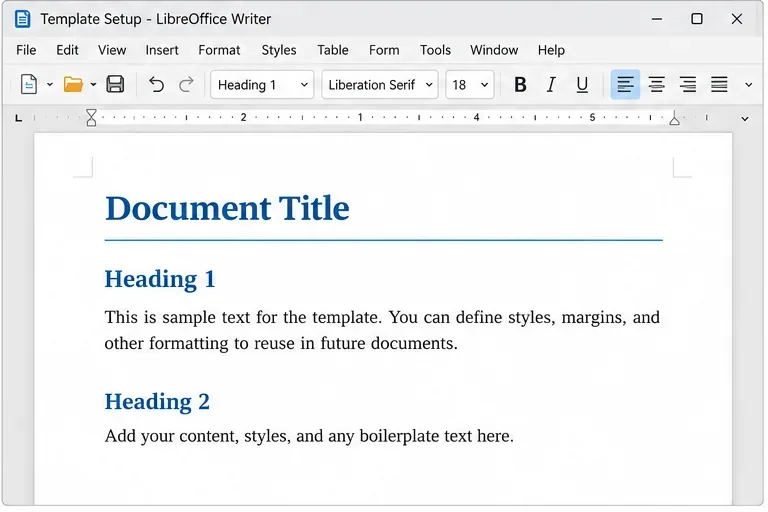Redo the last undone action
This screenshot has height=512, width=768.
[186, 85]
